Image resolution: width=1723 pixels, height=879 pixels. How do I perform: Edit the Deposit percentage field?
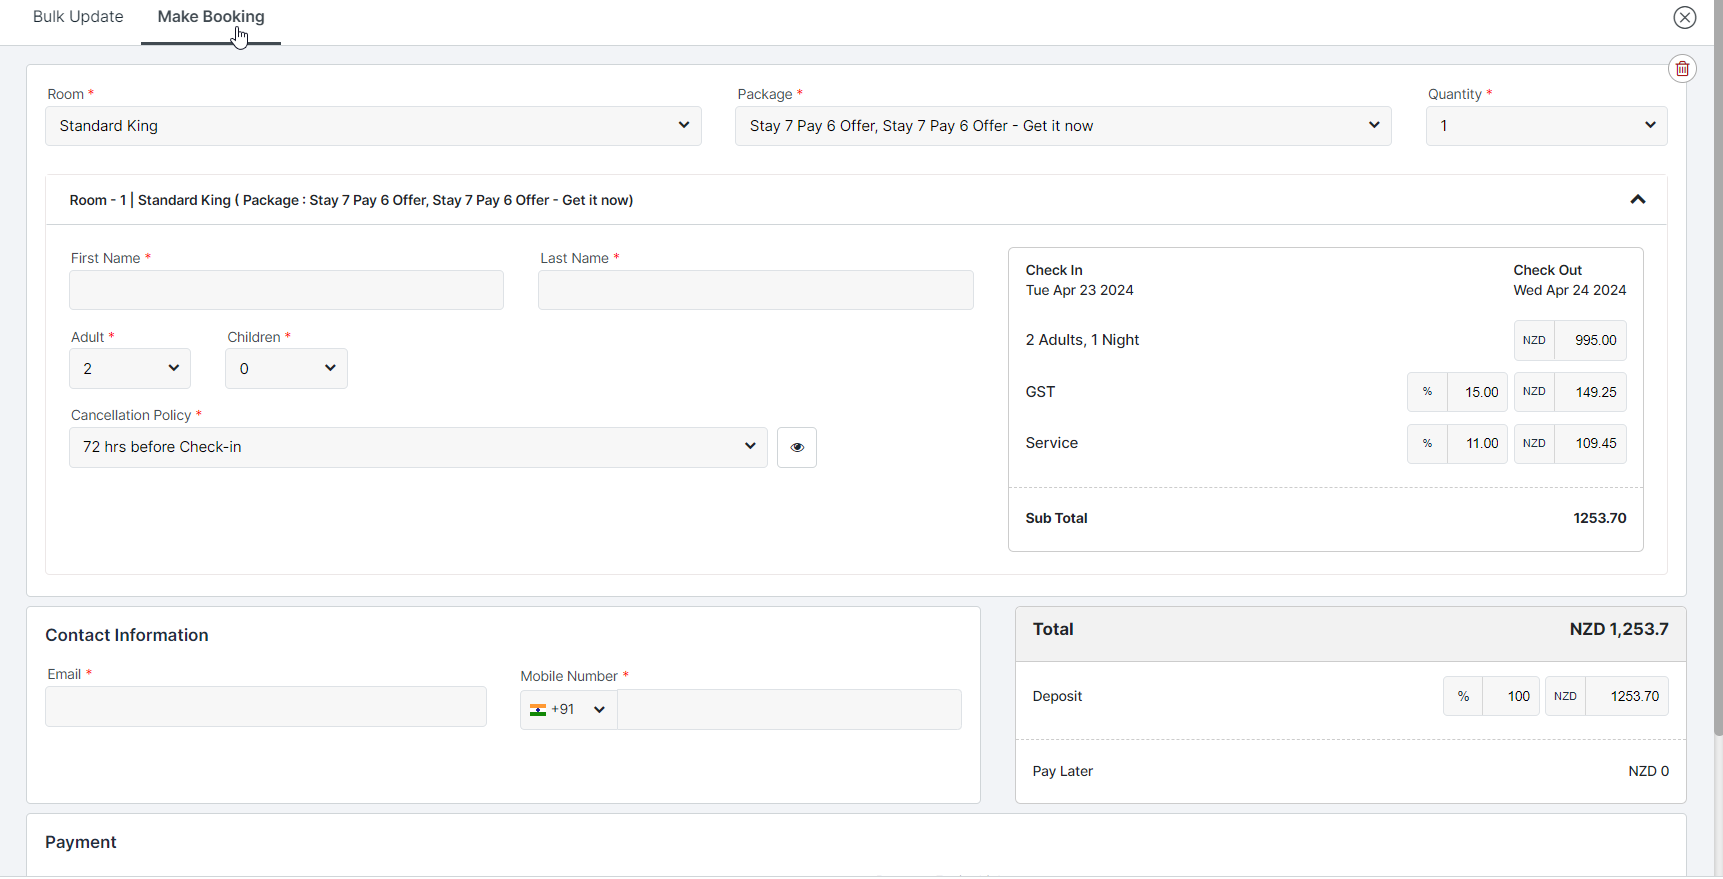(1510, 697)
